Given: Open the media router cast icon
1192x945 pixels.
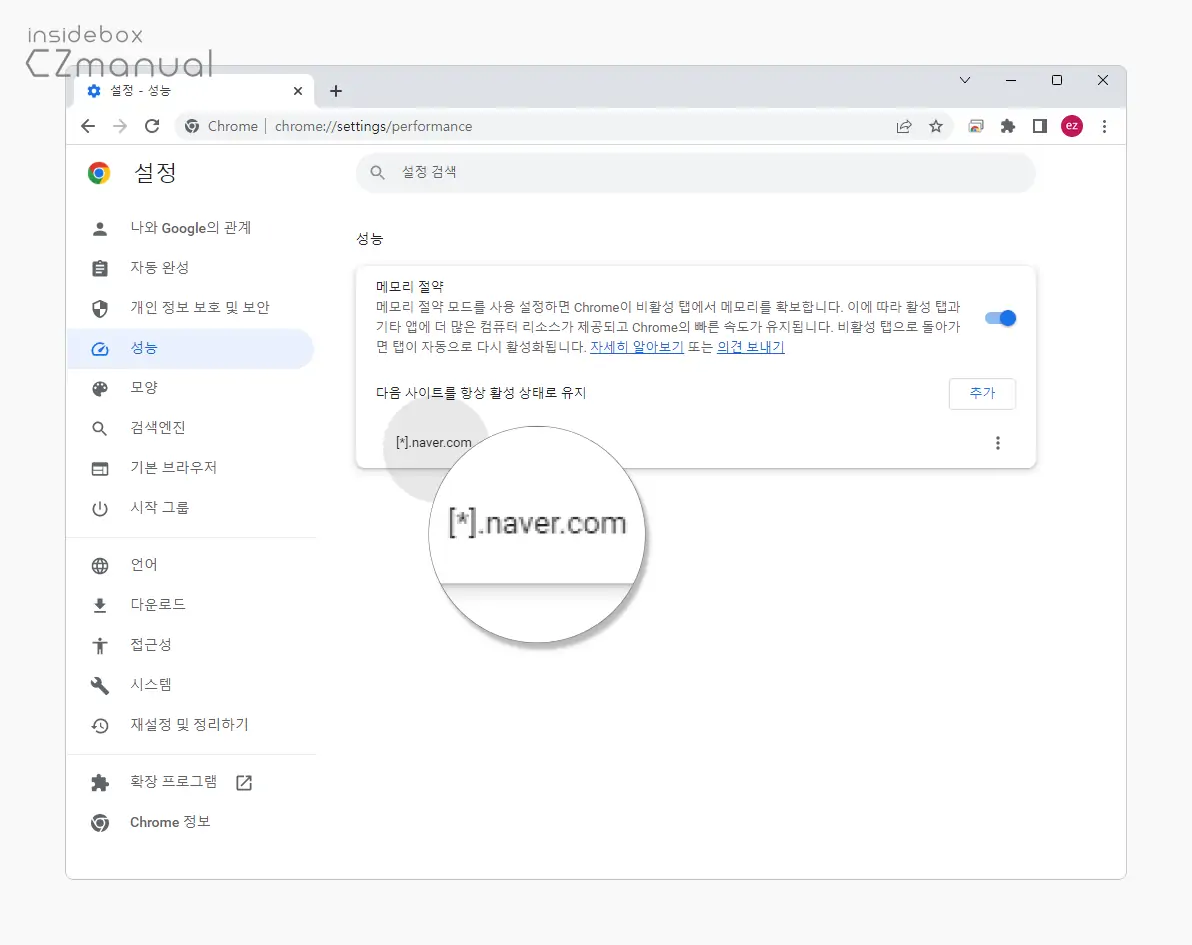Looking at the screenshot, I should pos(976,126).
